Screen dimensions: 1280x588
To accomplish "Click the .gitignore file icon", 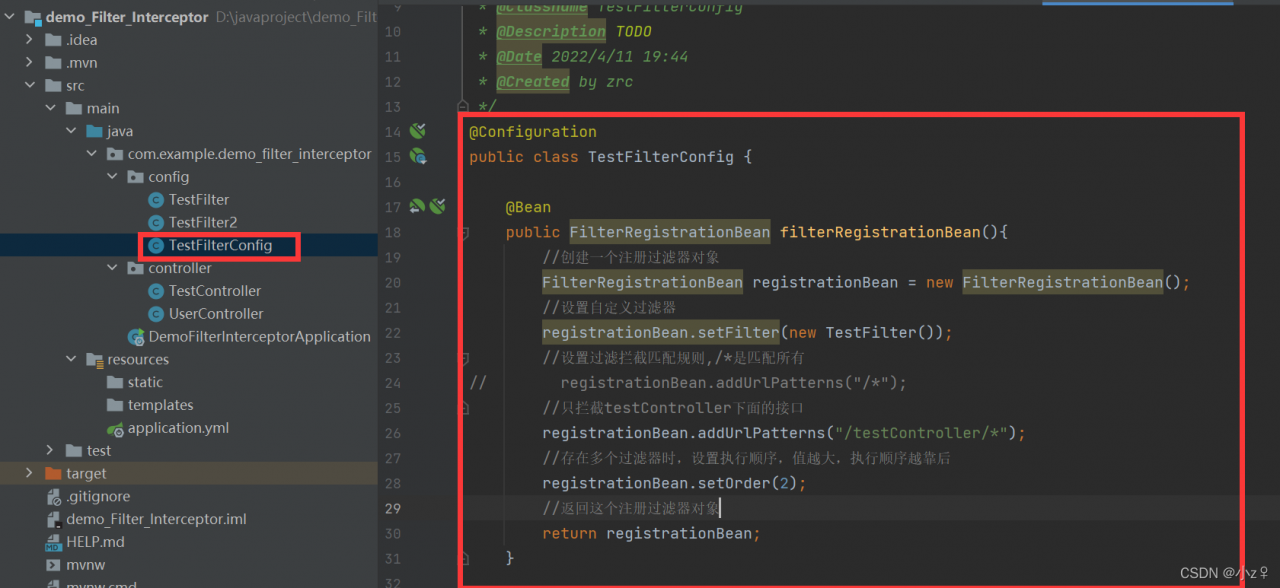I will coord(54,497).
